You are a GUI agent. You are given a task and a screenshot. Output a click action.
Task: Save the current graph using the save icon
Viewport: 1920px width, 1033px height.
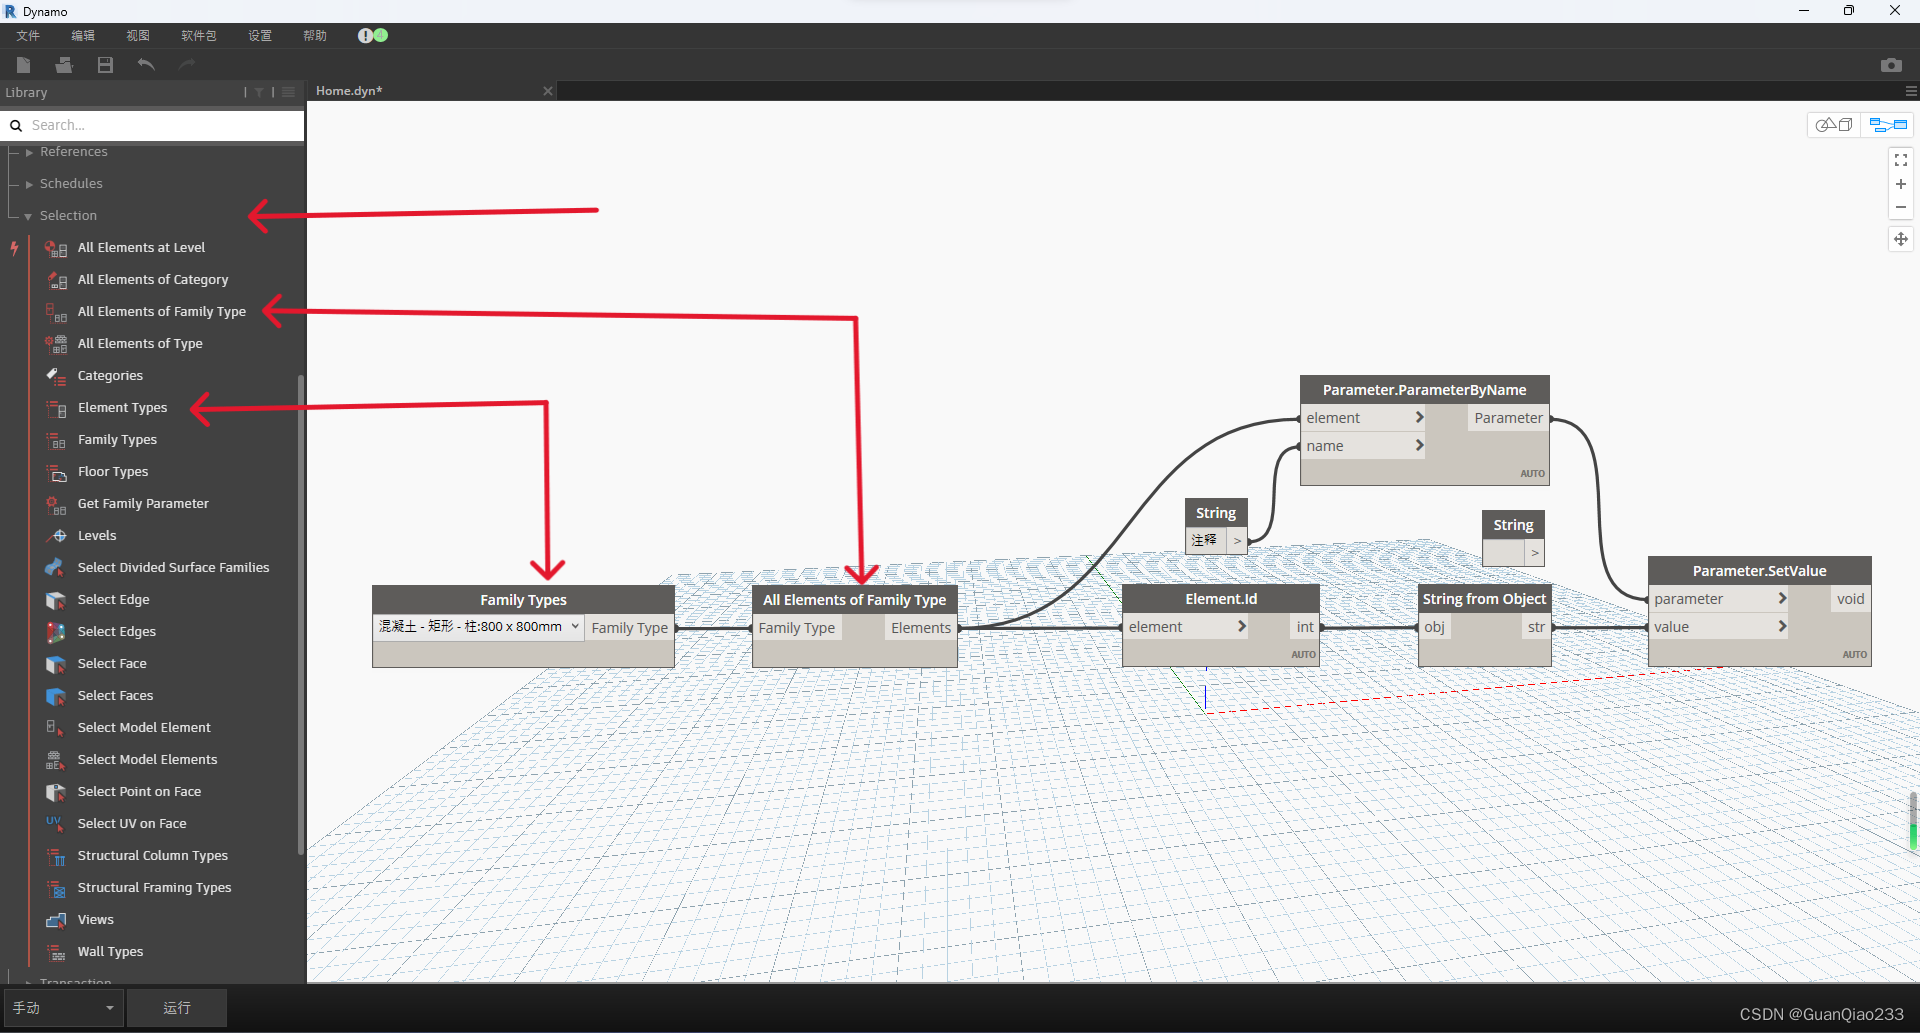[104, 64]
